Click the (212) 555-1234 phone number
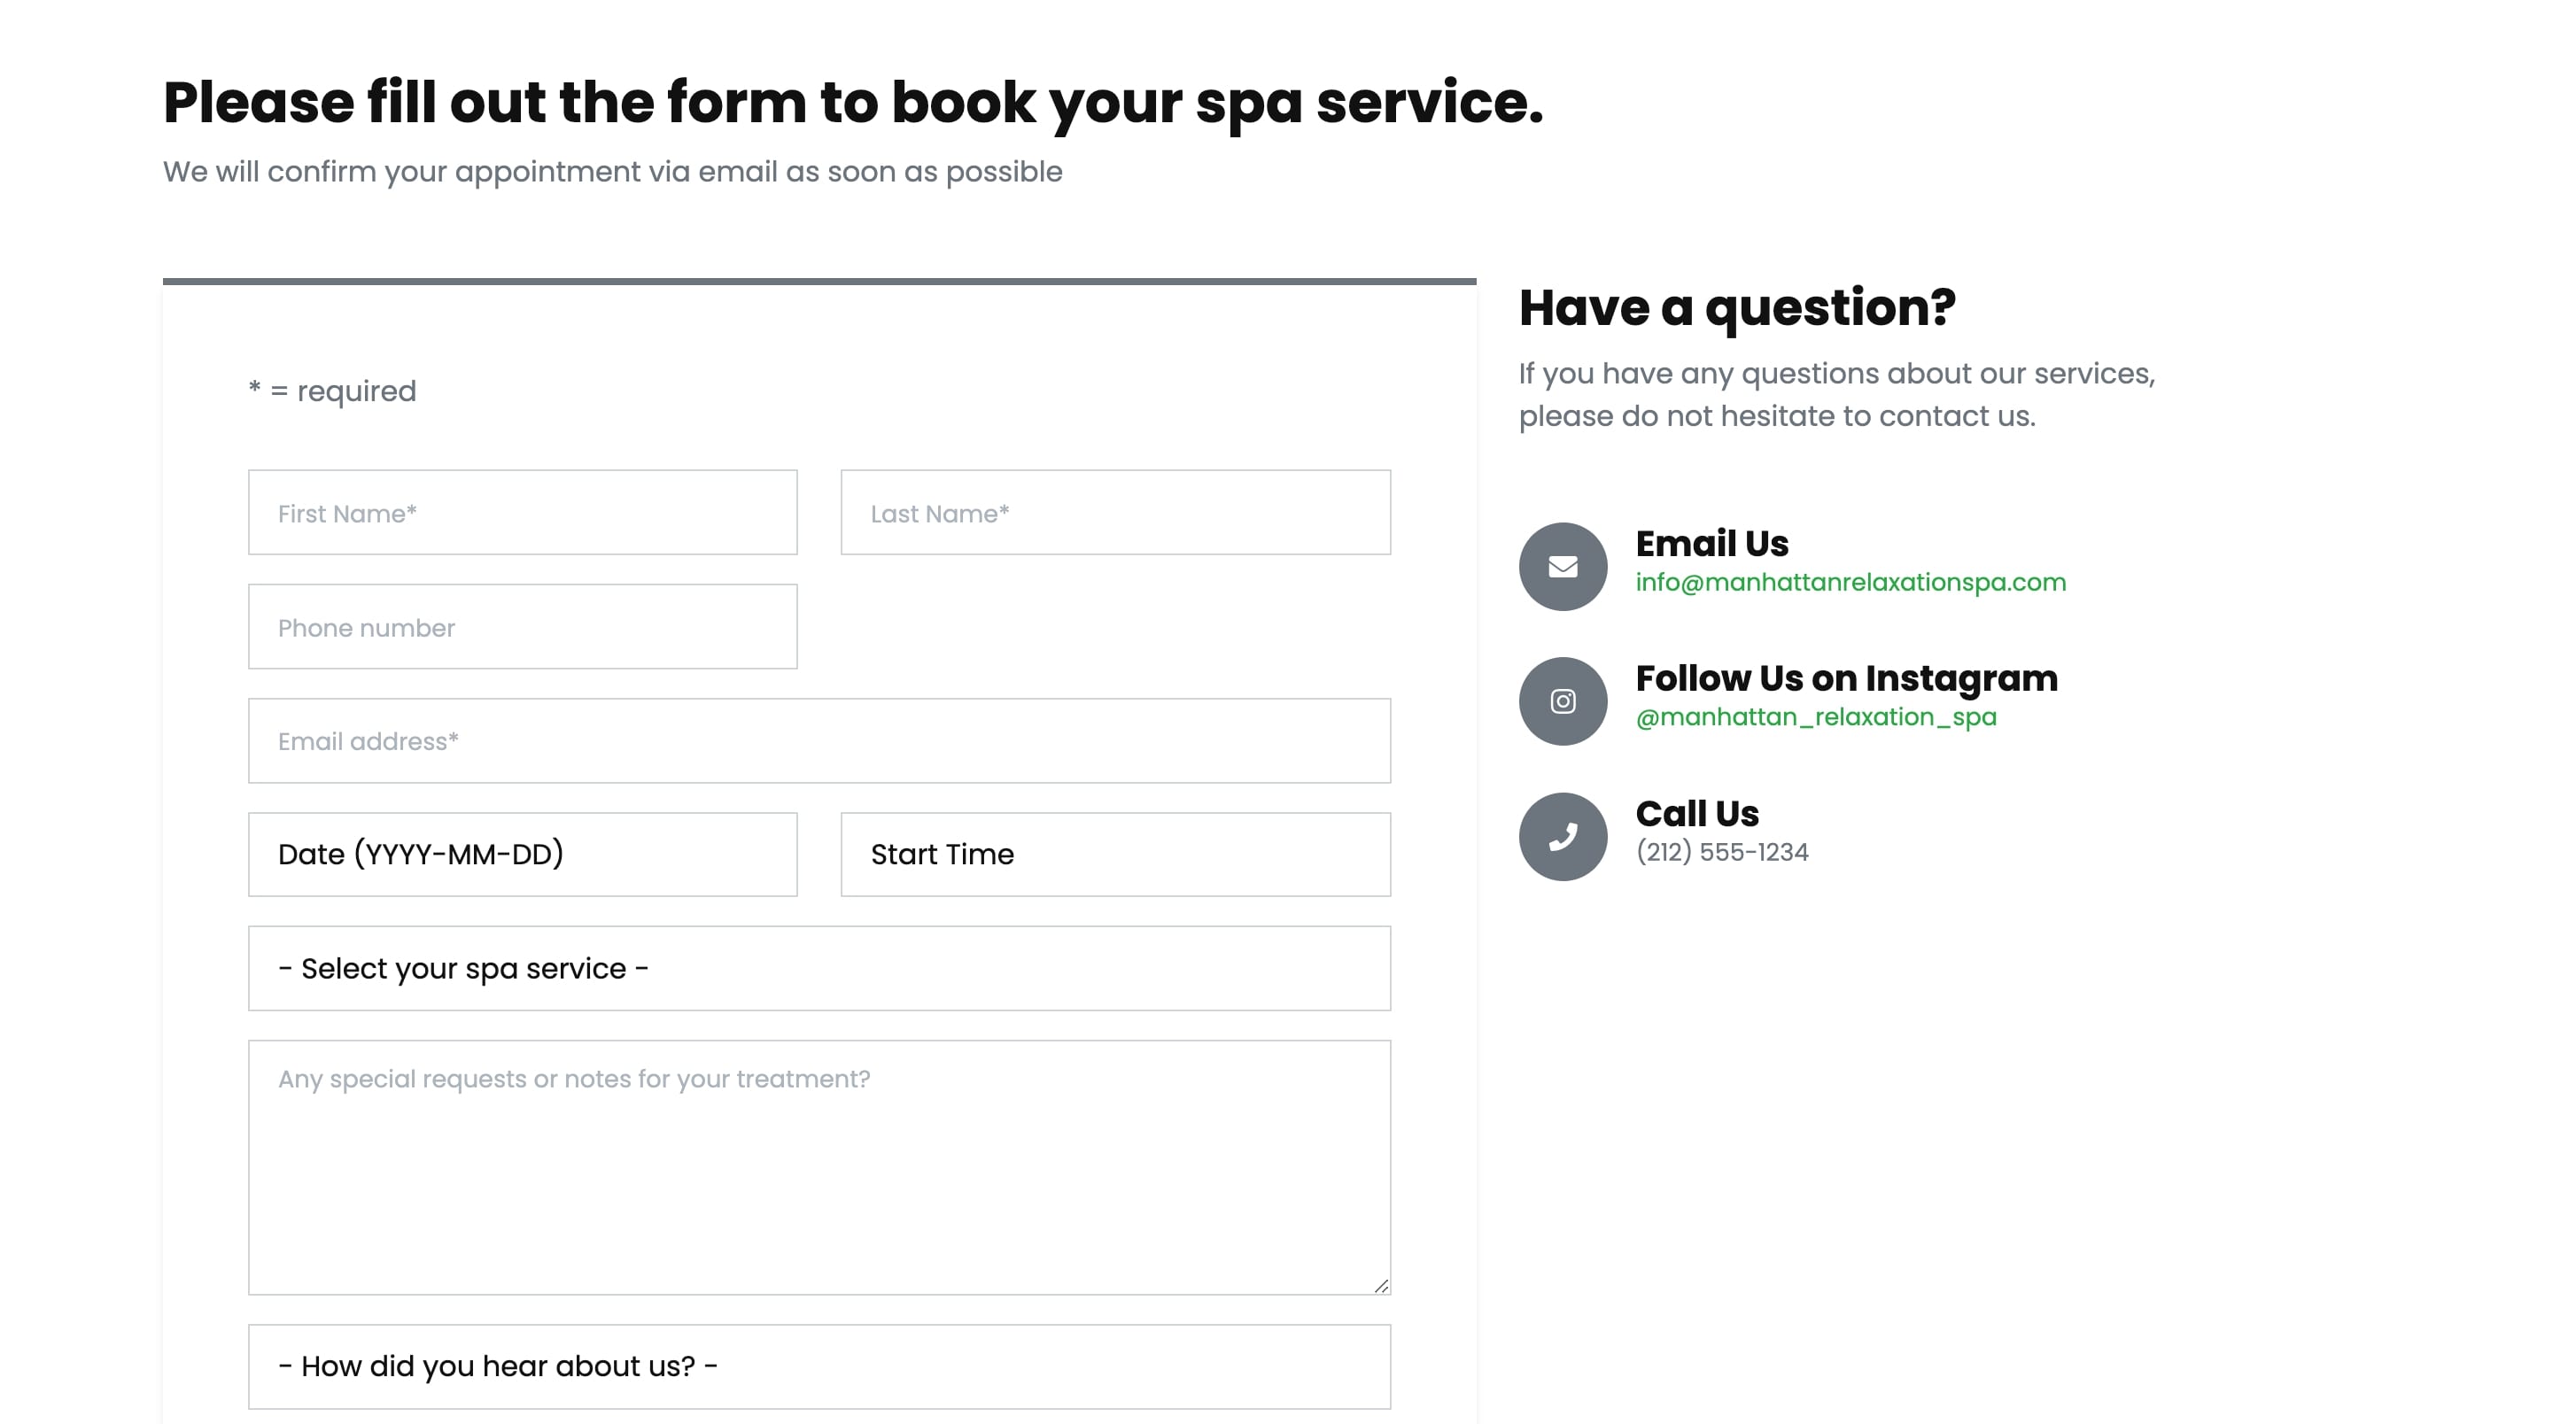 (x=1722, y=852)
